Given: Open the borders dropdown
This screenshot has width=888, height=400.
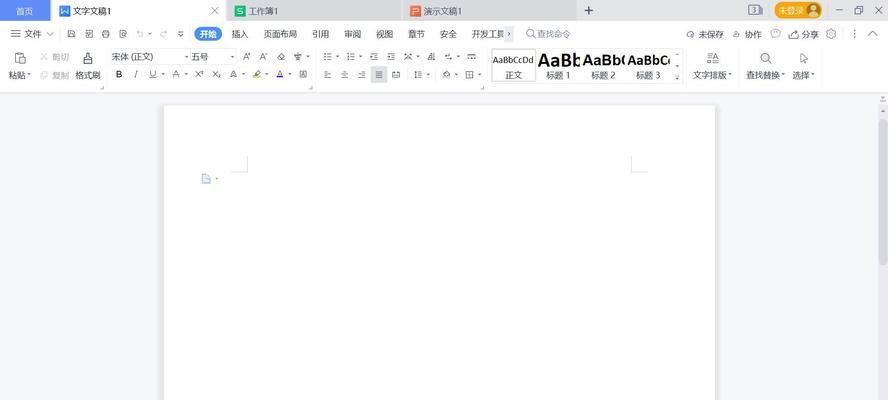Looking at the screenshot, I should (480, 74).
